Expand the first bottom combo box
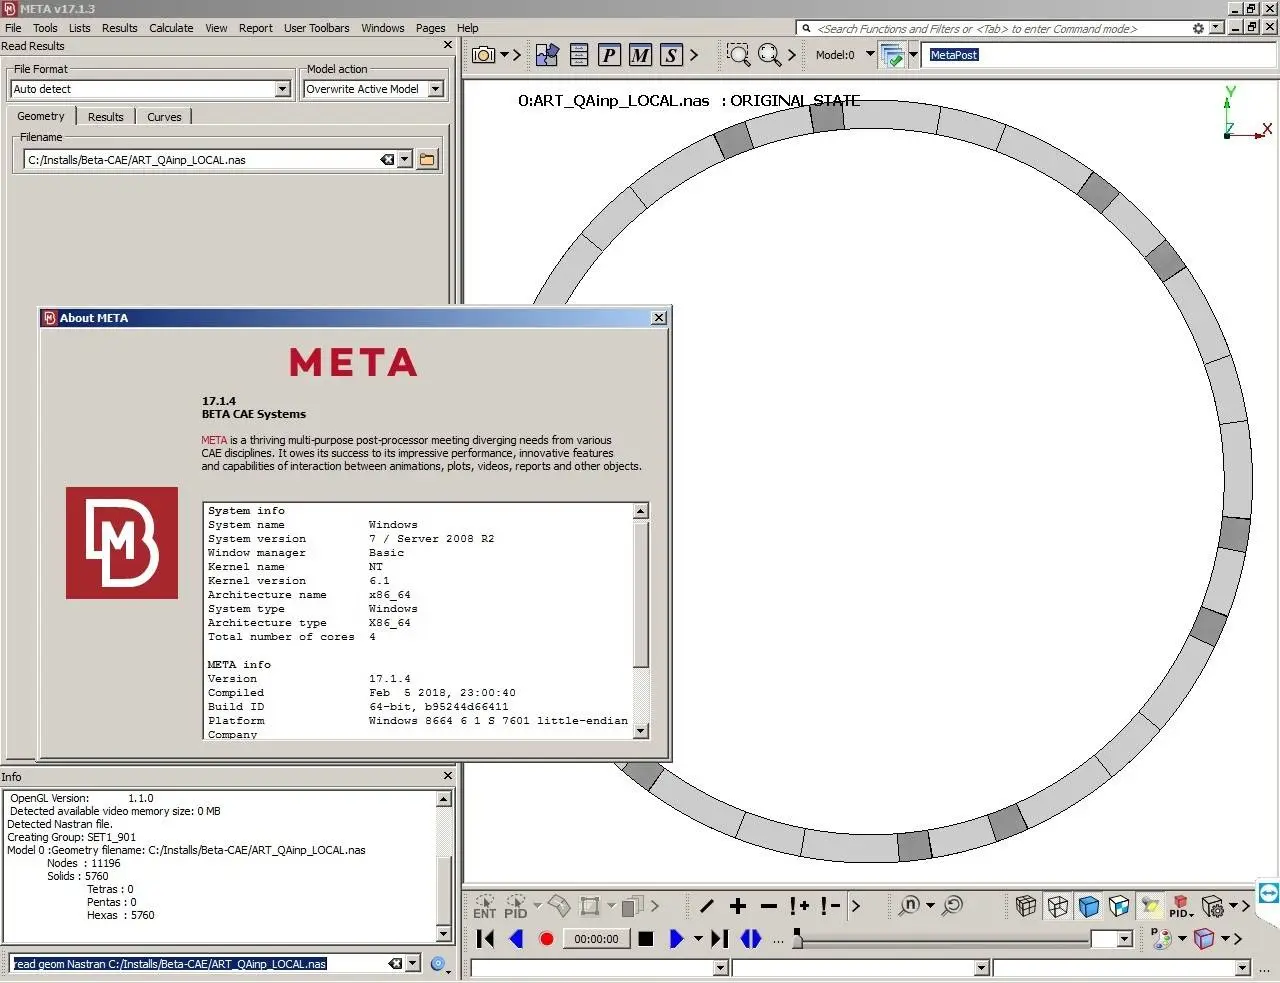1280x983 pixels. click(x=720, y=968)
